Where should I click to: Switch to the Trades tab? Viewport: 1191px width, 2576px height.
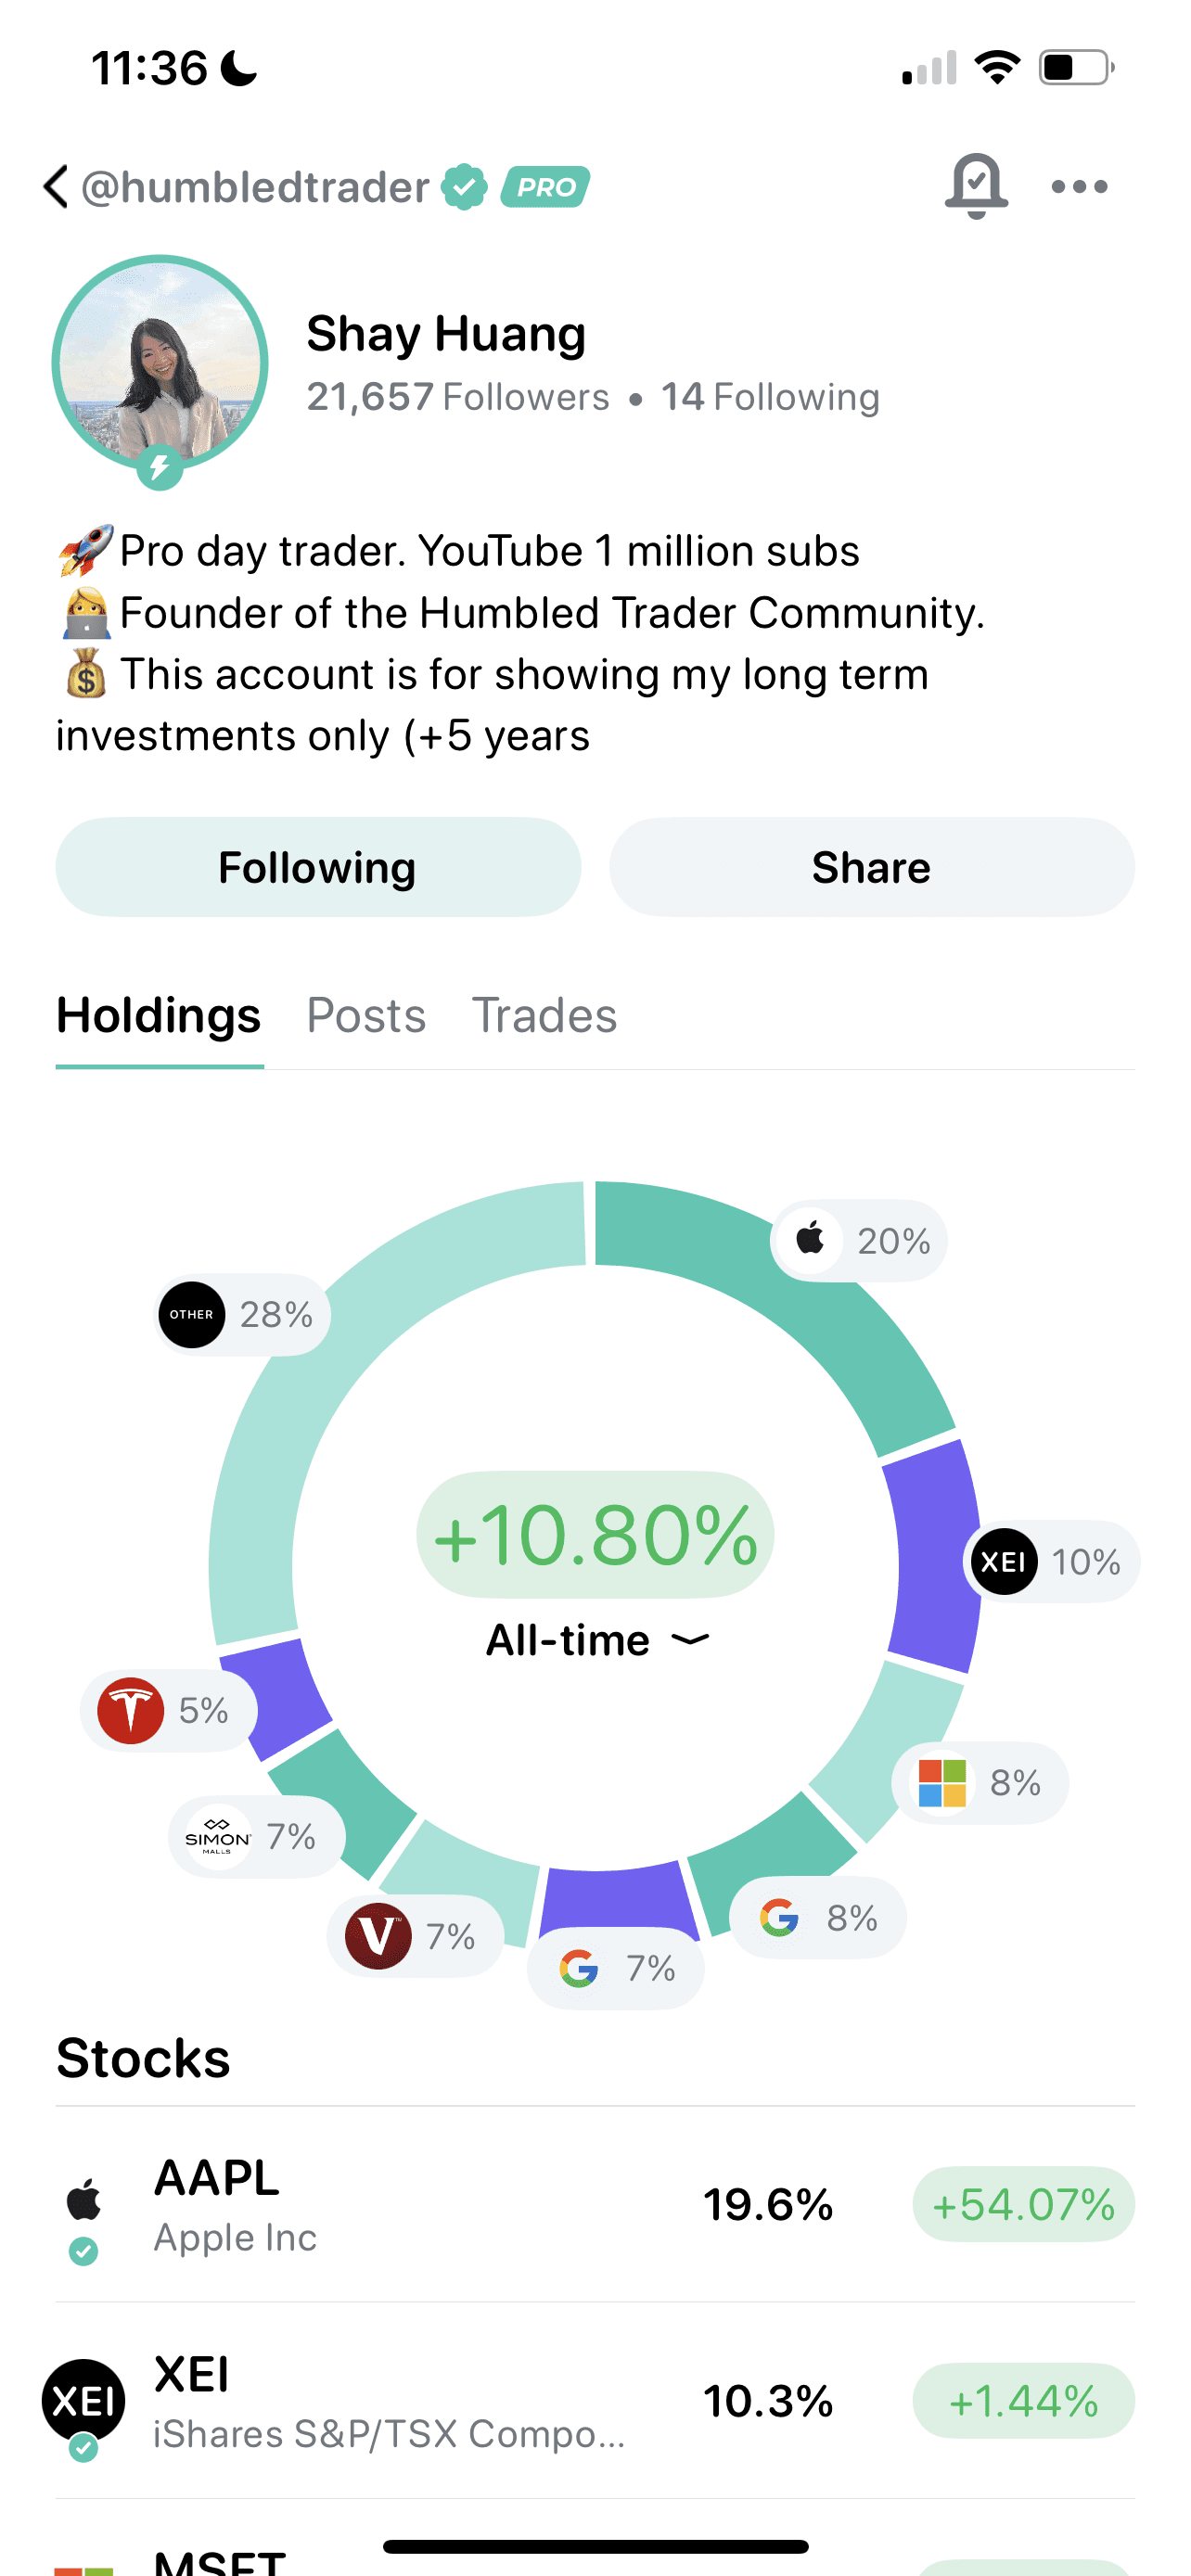click(544, 1016)
